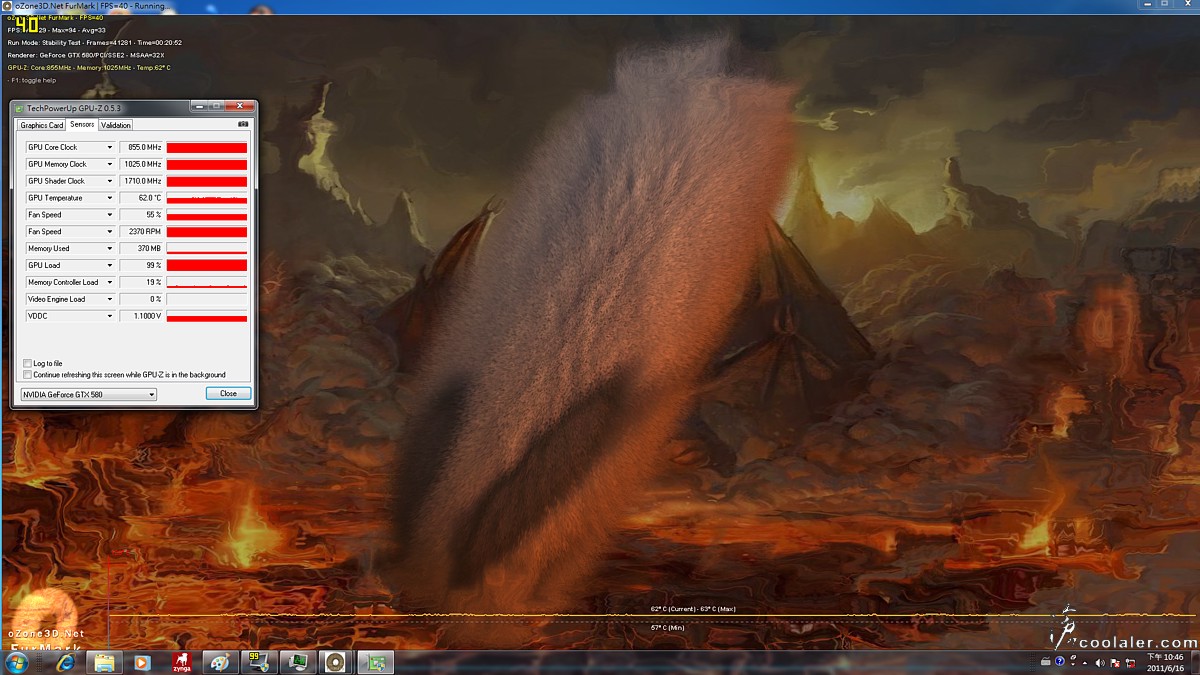Click the 370 MB memory used value
1200x675 pixels.
tap(141, 248)
